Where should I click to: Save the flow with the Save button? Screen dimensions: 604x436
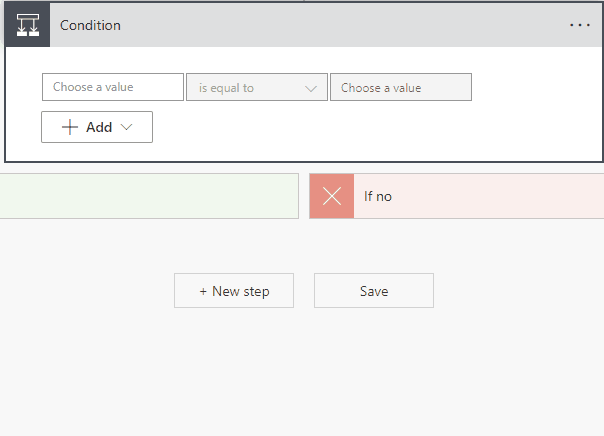pos(374,291)
